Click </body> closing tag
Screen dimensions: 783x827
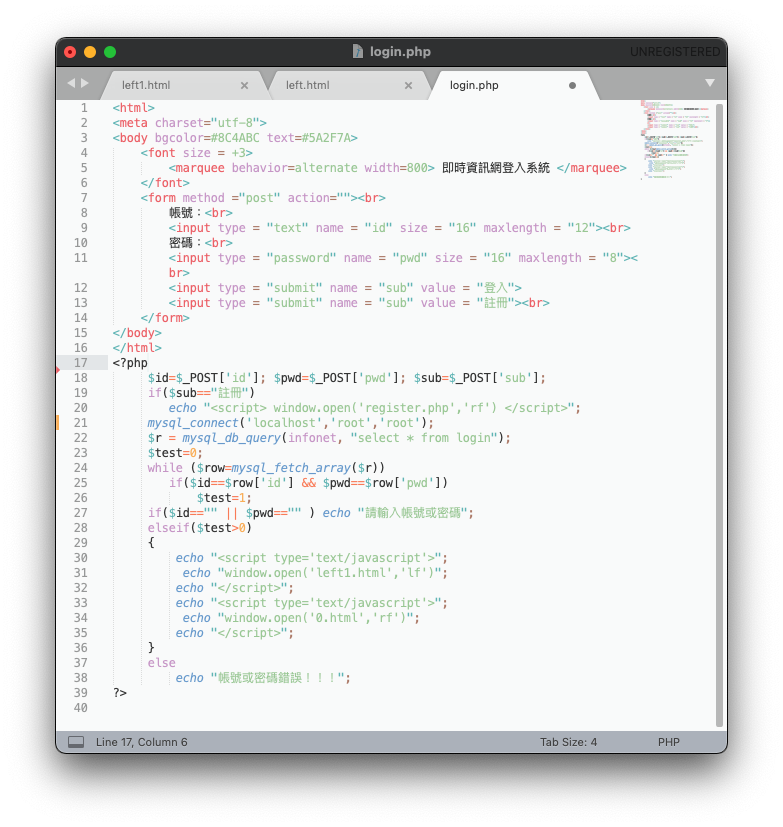[x=137, y=333]
